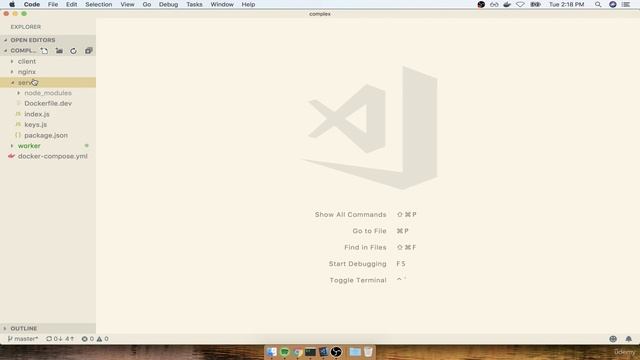
Task: Open Dockerfile.dev in the server folder
Action: click(x=48, y=104)
